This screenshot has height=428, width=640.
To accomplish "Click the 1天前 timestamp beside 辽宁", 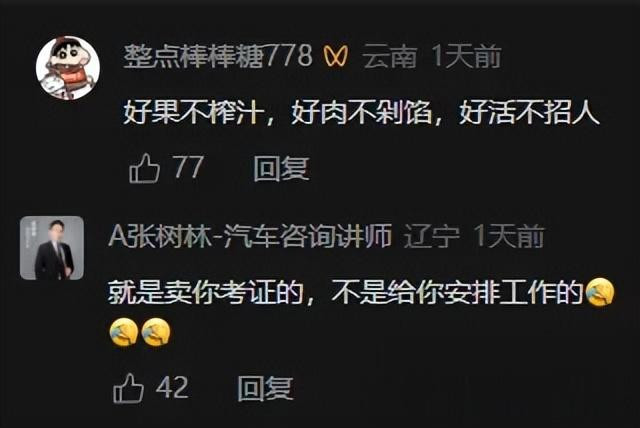I will (509, 236).
